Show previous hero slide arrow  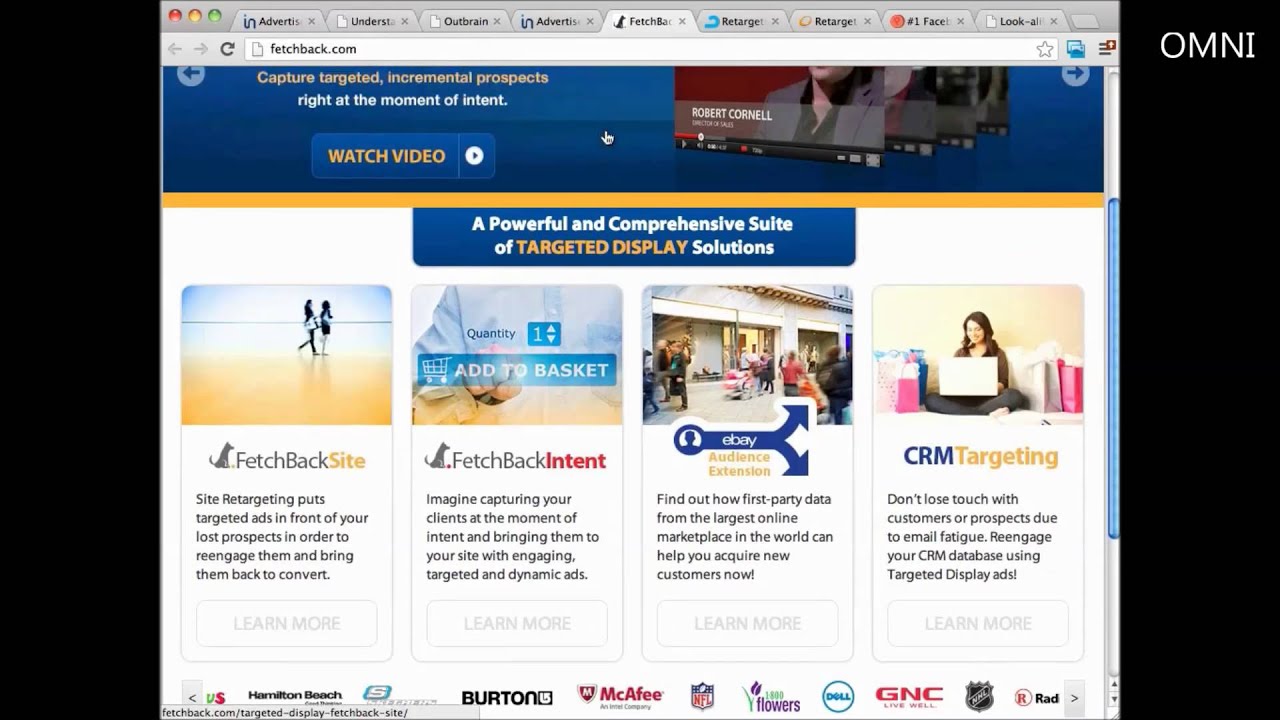(191, 74)
